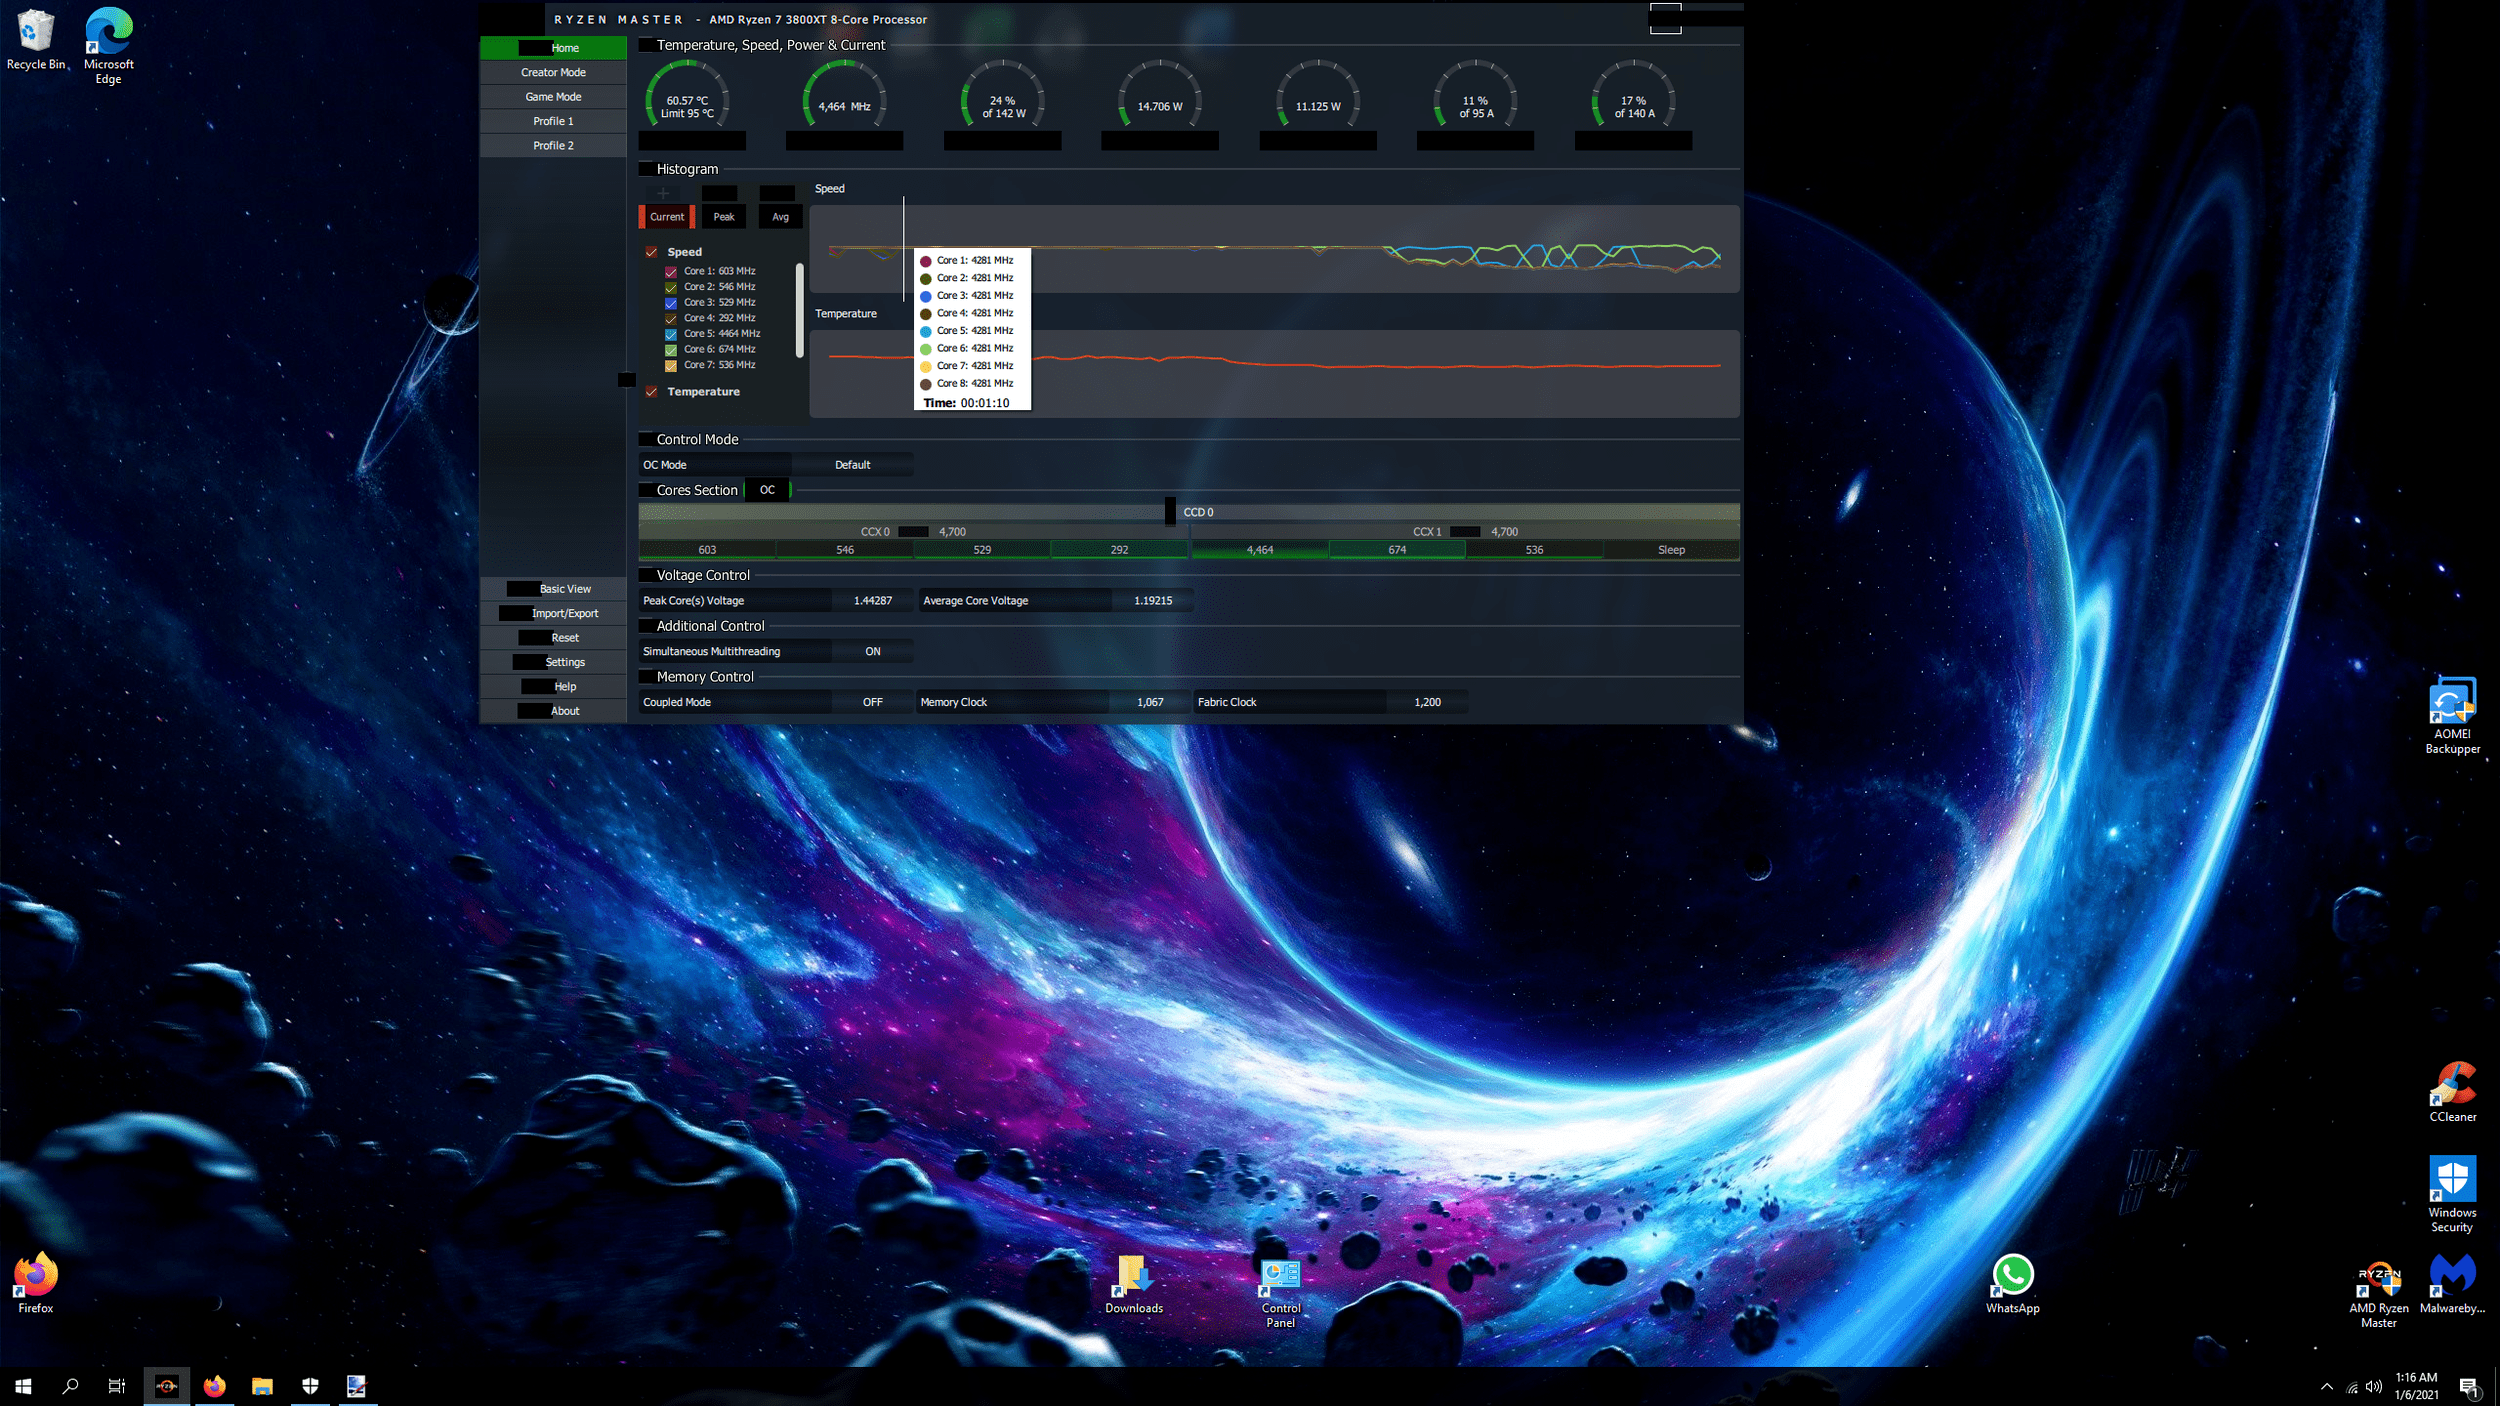The width and height of the screenshot is (2500, 1406).
Task: Open the Windows Start menu
Action: pyautogui.click(x=23, y=1386)
